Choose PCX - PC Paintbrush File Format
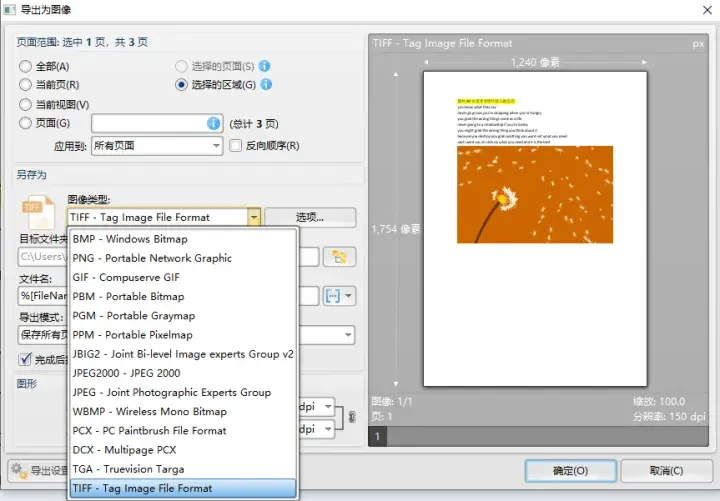 [x=182, y=431]
